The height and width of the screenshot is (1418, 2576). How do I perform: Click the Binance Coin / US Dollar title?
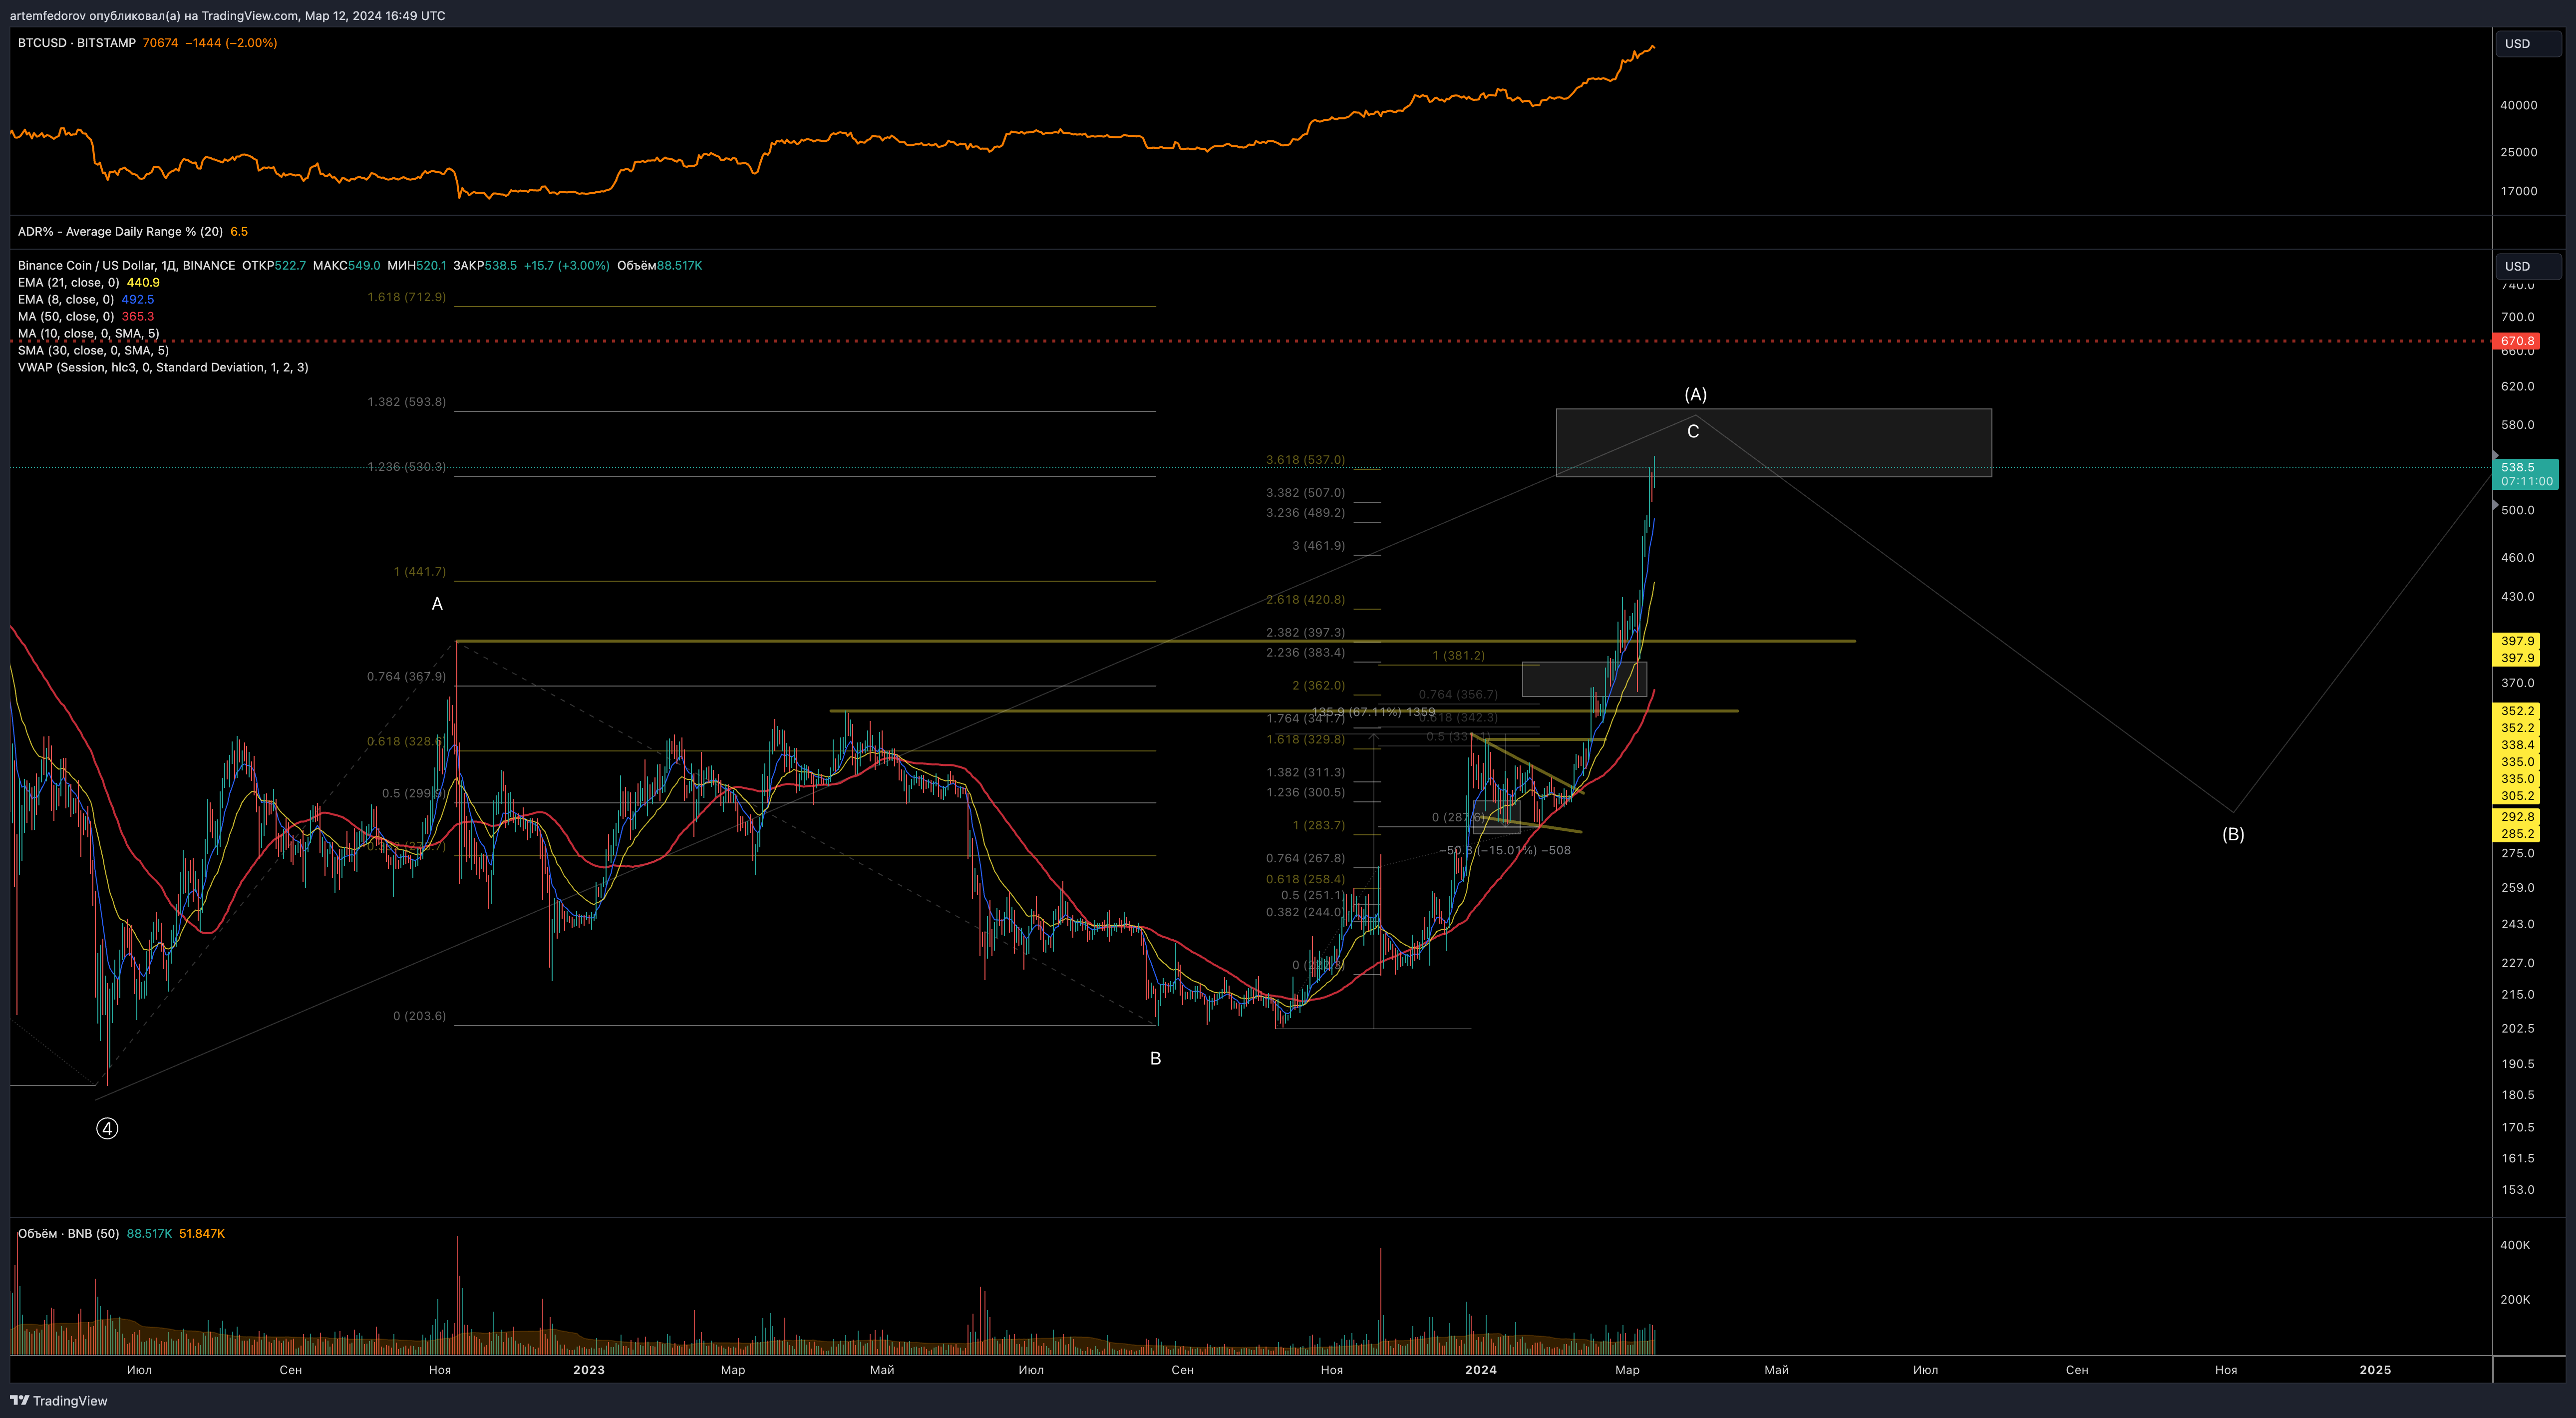[126, 265]
